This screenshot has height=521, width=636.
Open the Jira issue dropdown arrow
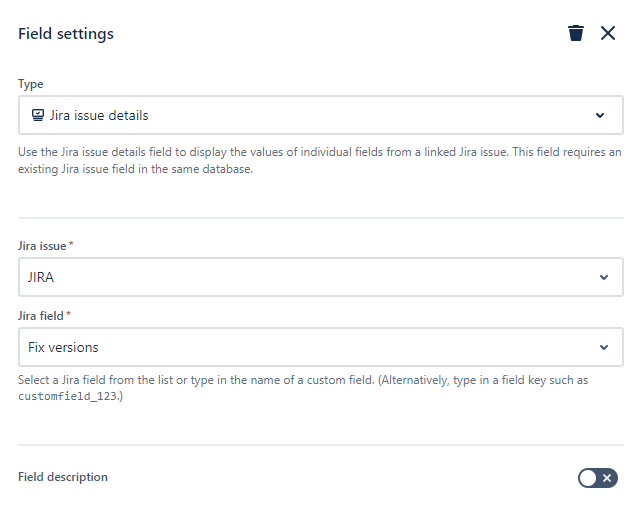(604, 277)
